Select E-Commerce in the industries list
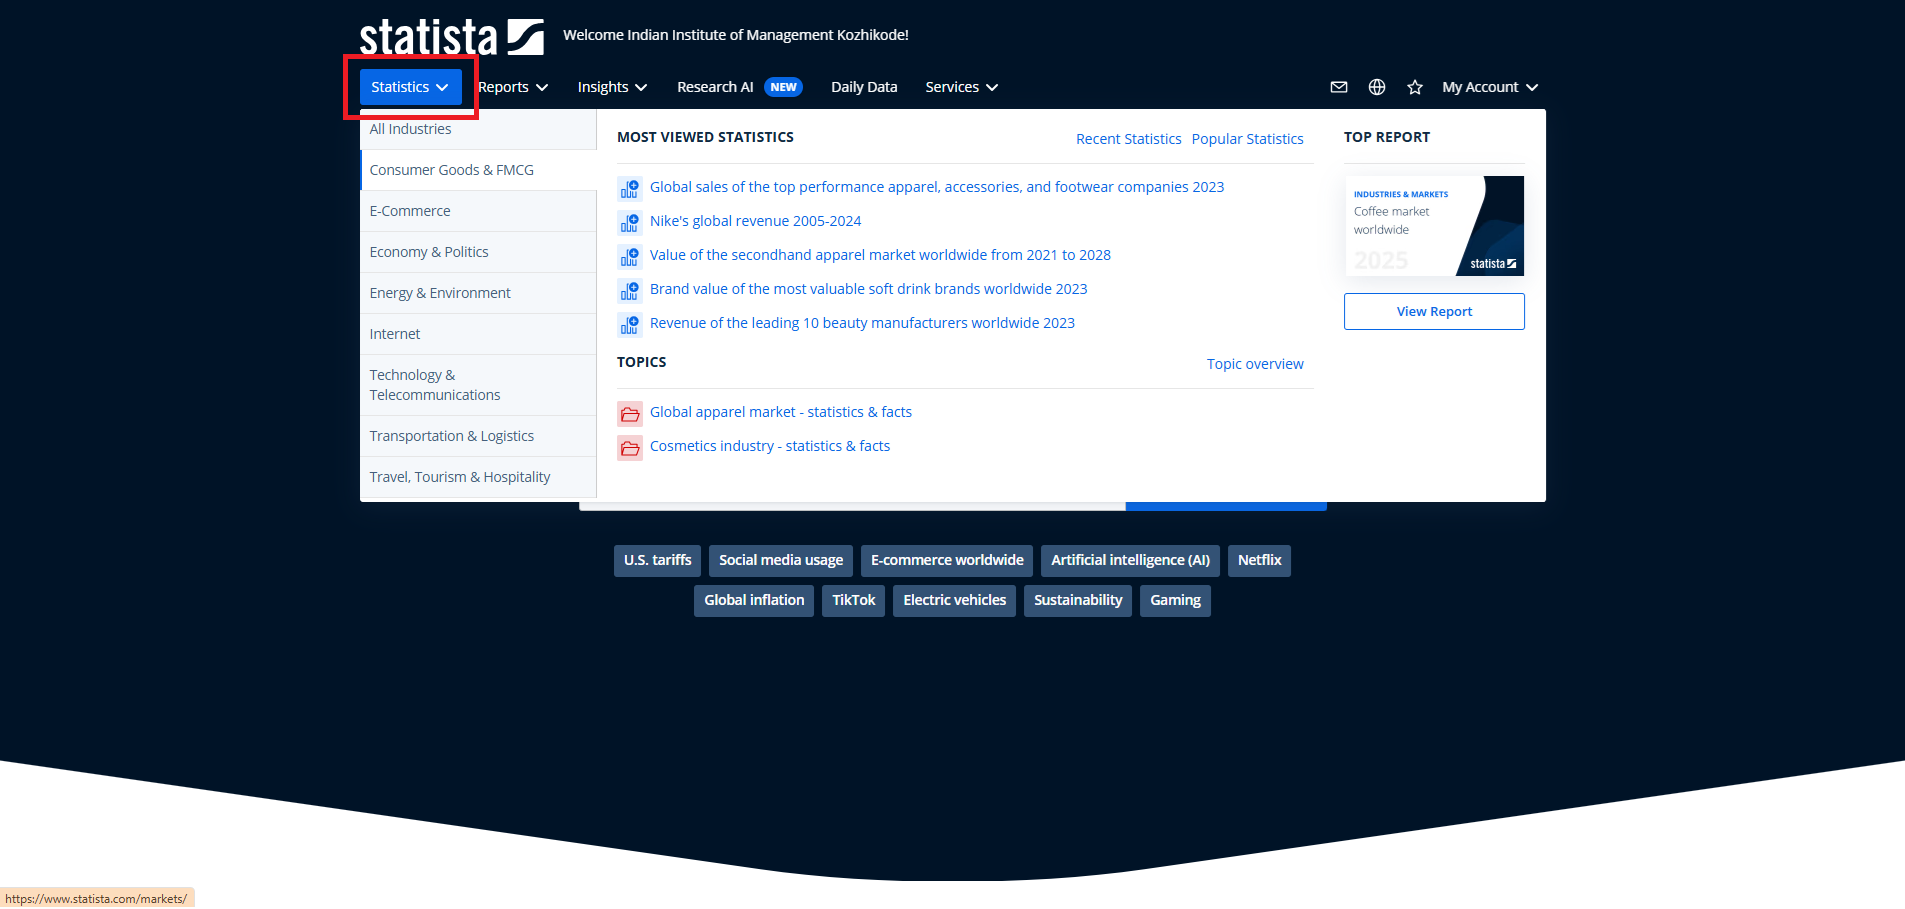The width and height of the screenshot is (1905, 909). click(410, 211)
